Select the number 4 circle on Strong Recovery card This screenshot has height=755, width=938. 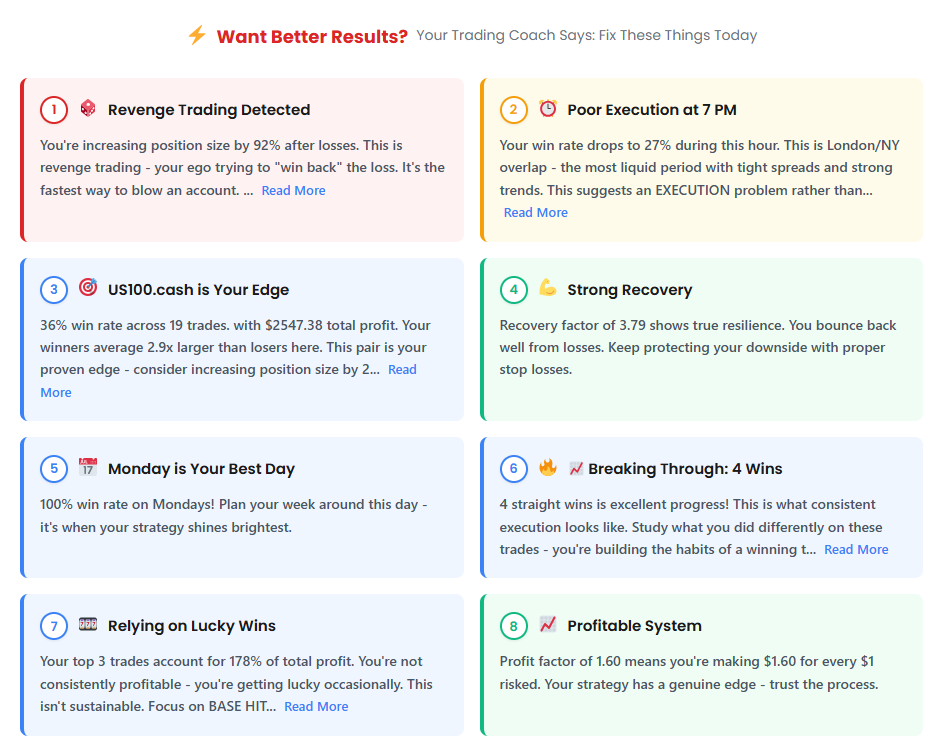click(513, 289)
